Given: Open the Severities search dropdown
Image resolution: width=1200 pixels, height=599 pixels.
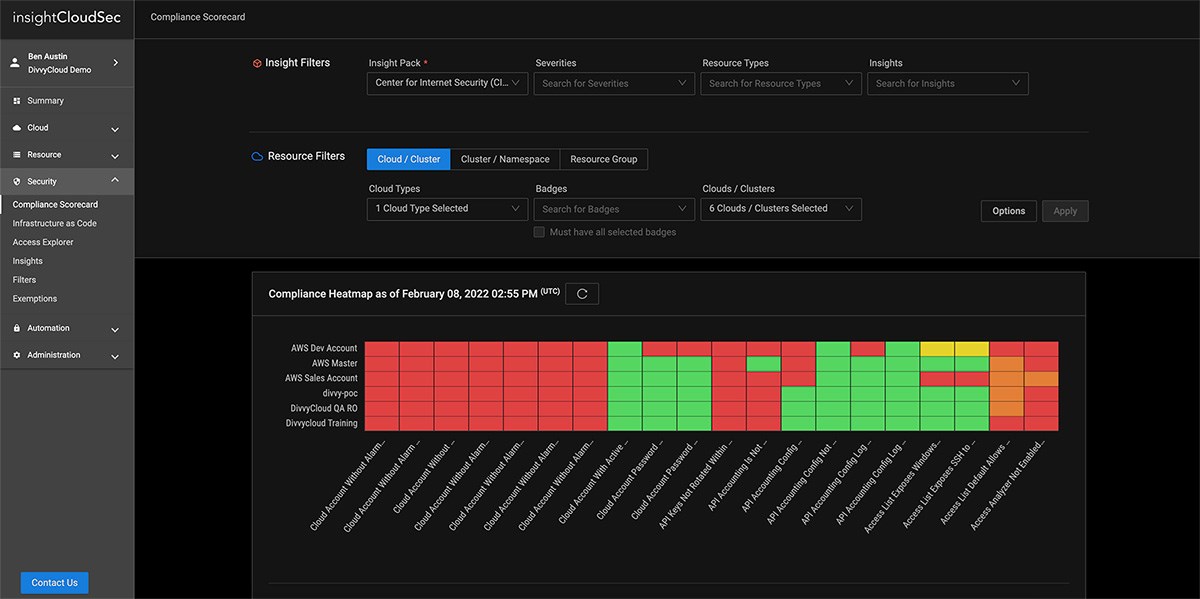Looking at the screenshot, I should click(x=614, y=83).
